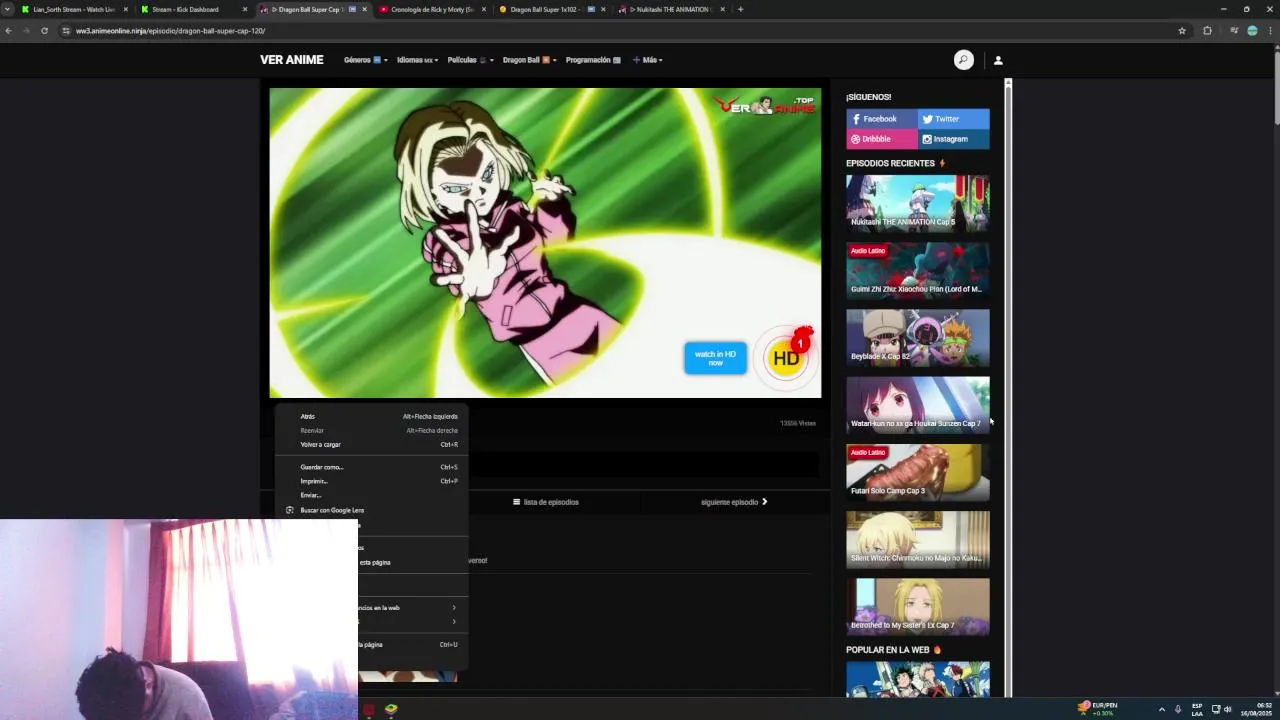The height and width of the screenshot is (720, 1280).
Task: Reload the page with toolbar refresh icon
Action: pos(44,31)
